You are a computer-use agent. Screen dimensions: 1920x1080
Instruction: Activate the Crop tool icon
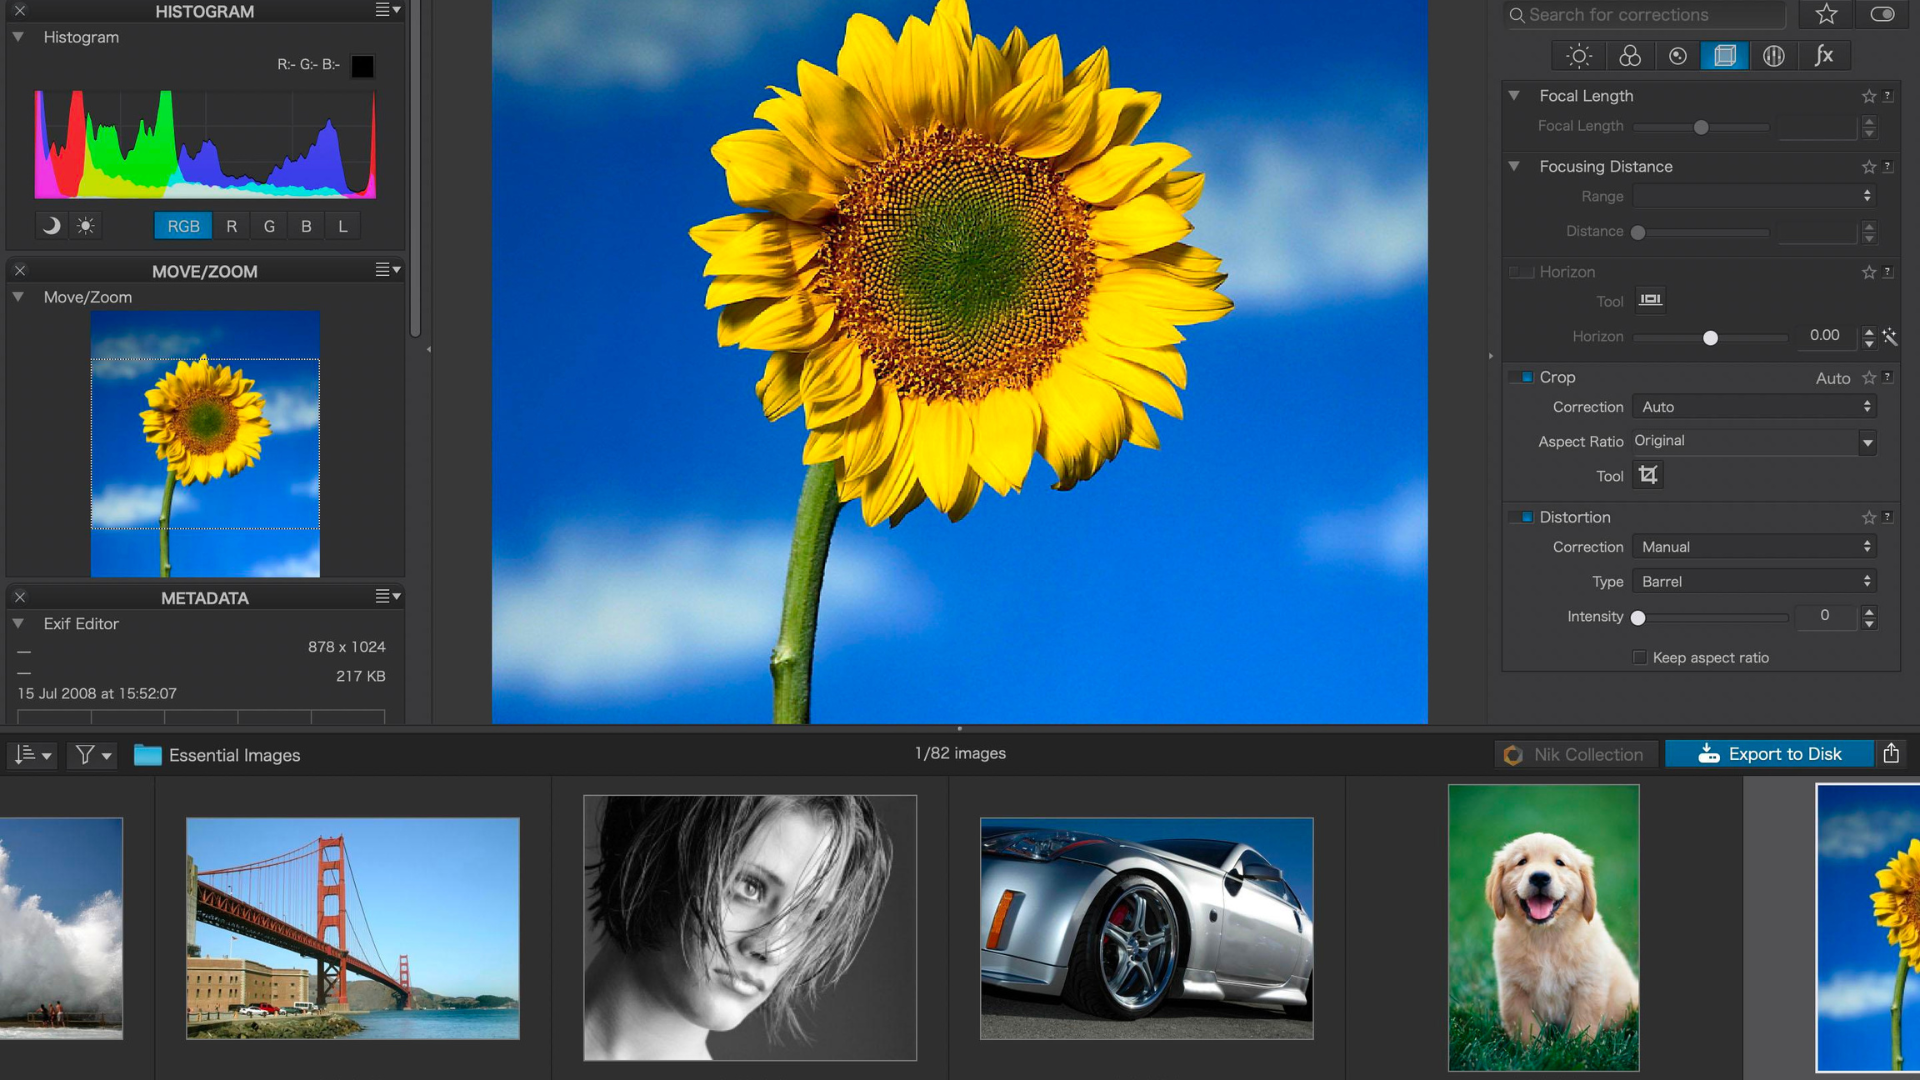1647,475
